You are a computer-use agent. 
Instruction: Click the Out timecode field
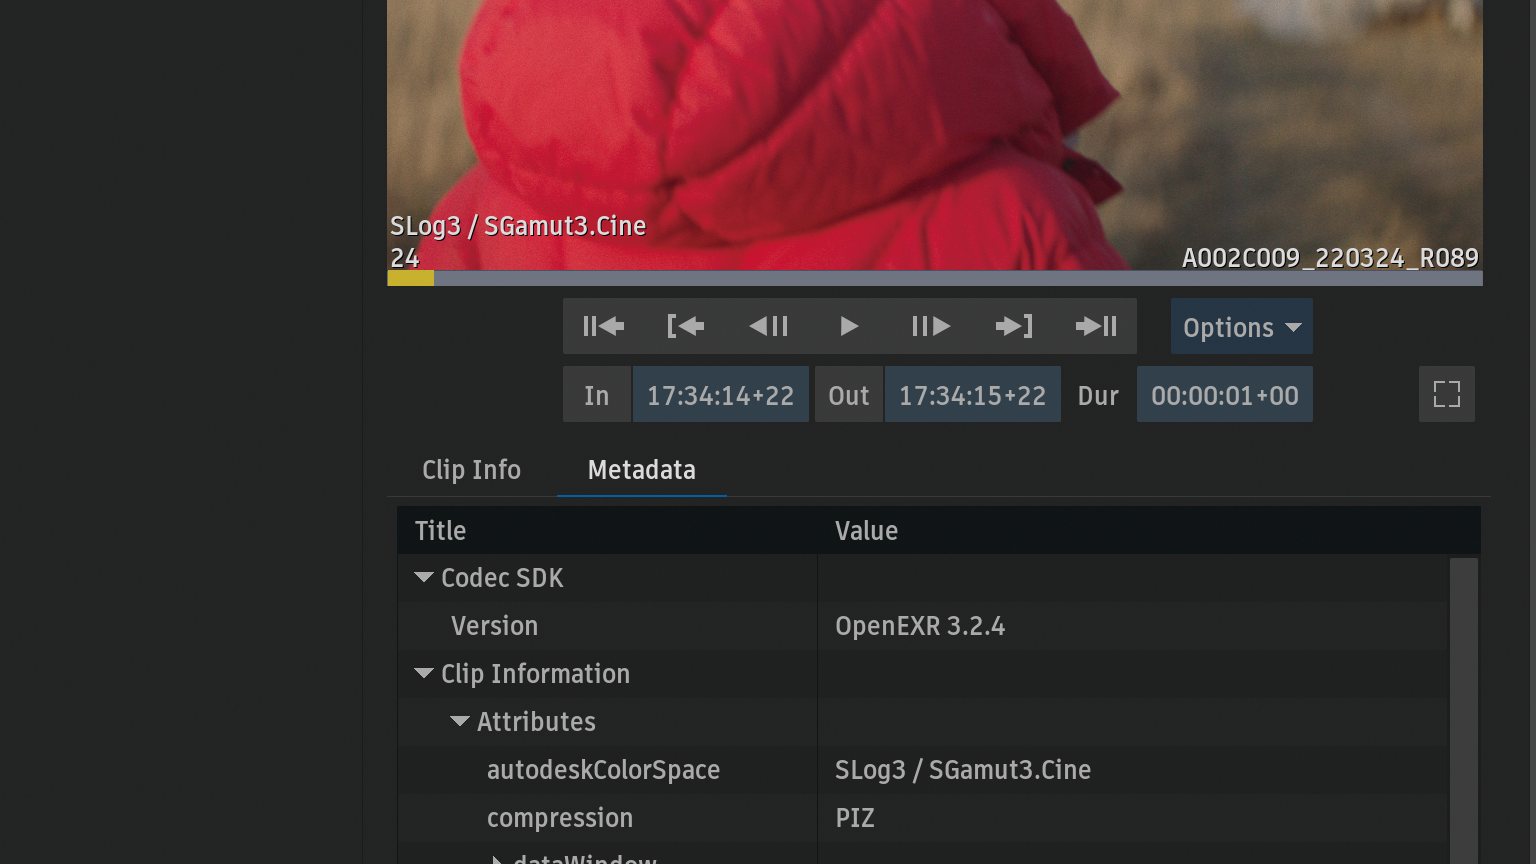point(972,395)
